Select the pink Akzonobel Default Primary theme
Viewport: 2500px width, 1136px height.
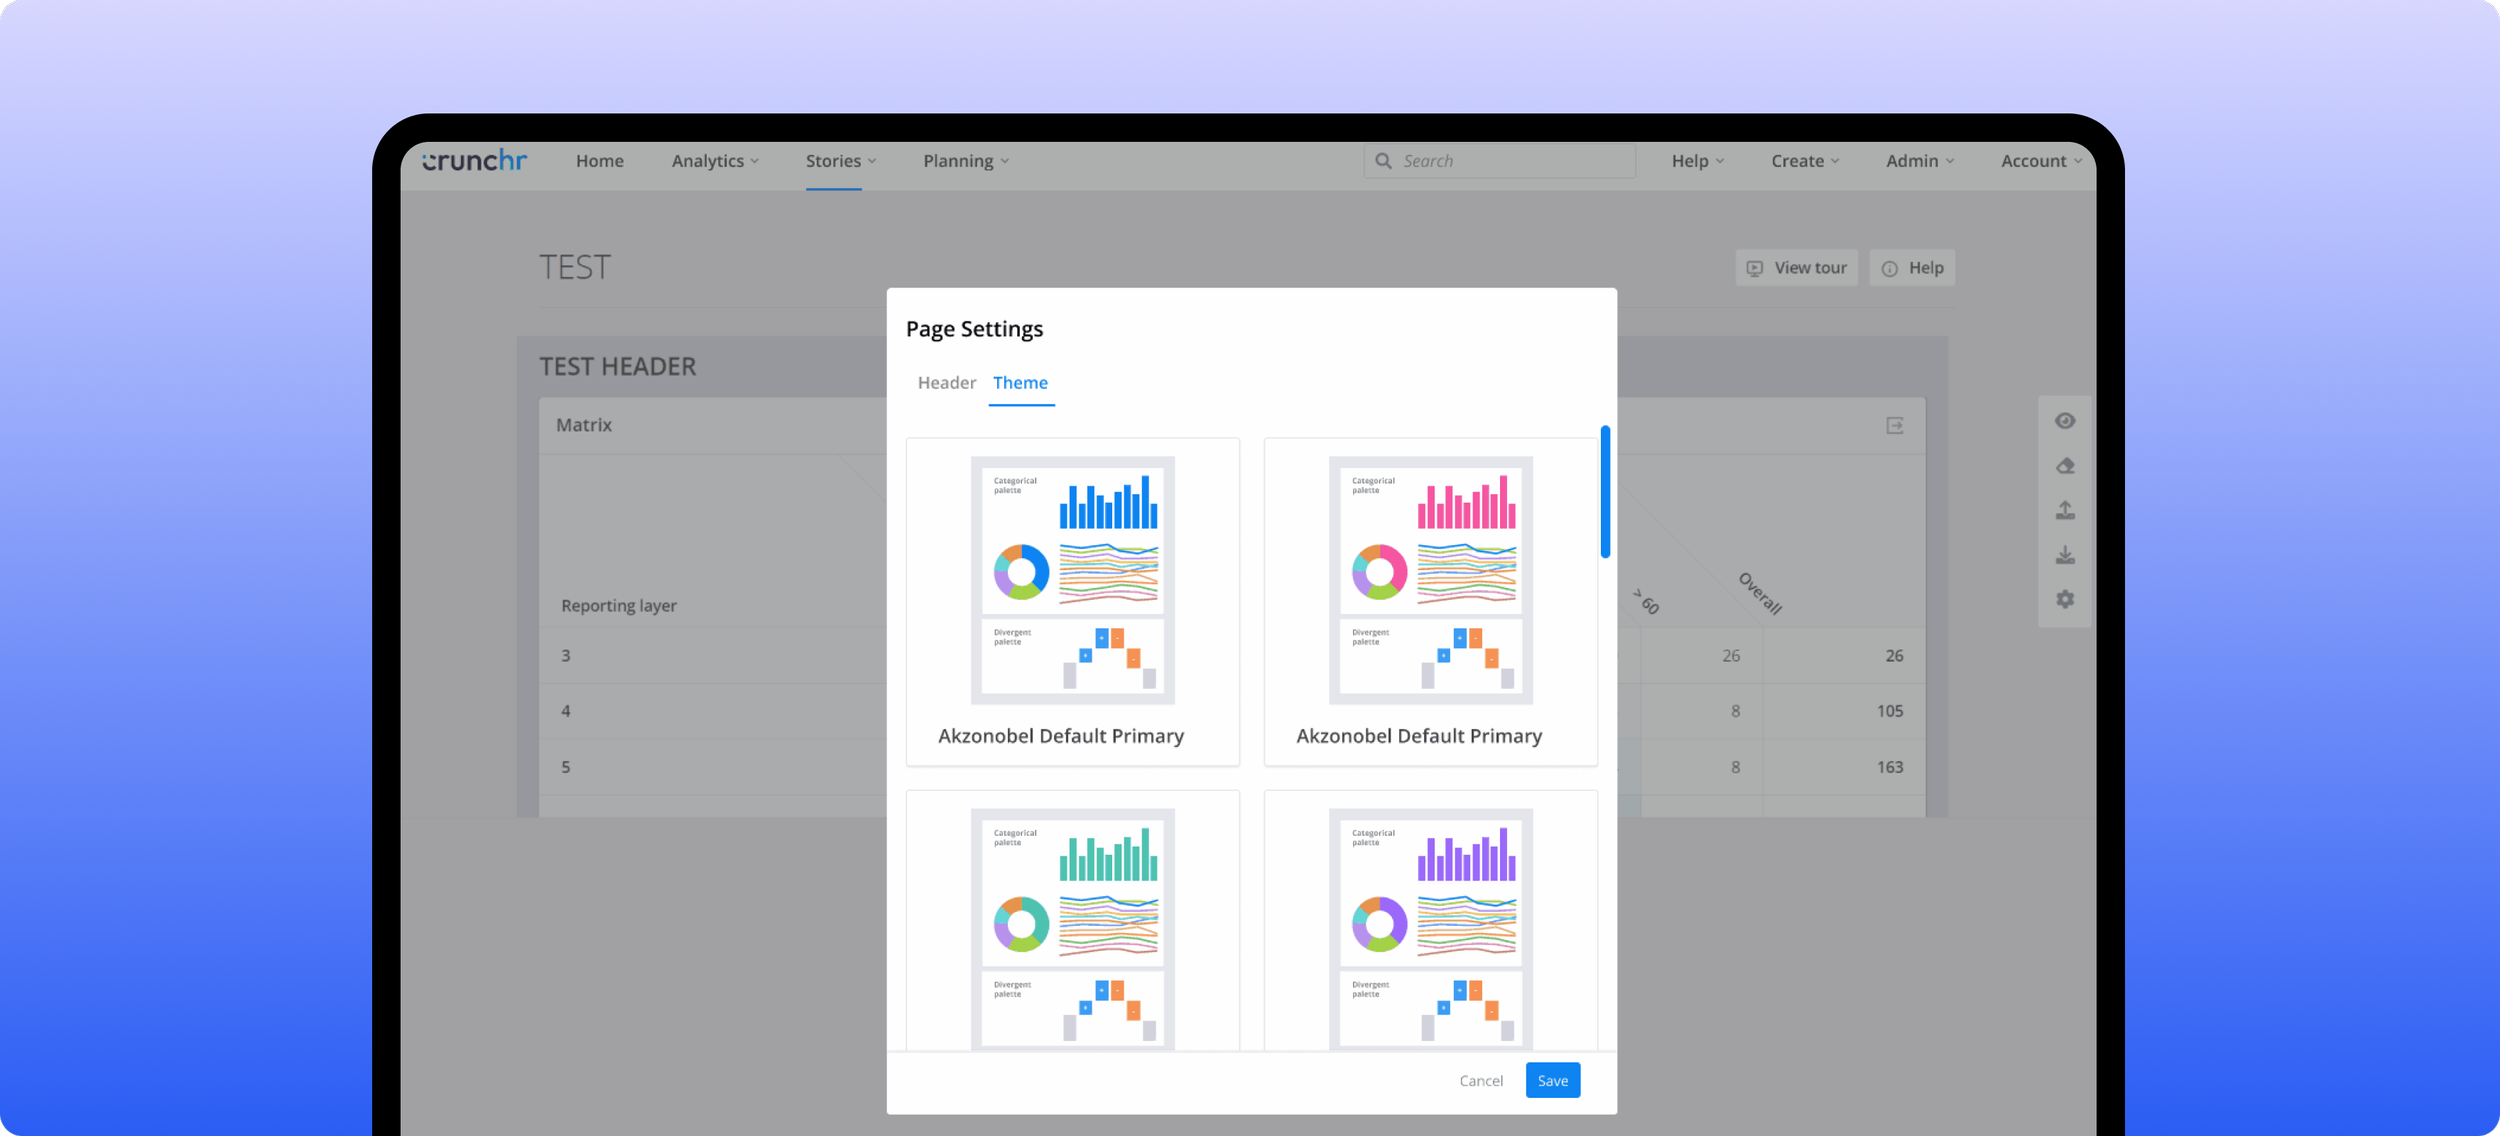coord(1430,601)
